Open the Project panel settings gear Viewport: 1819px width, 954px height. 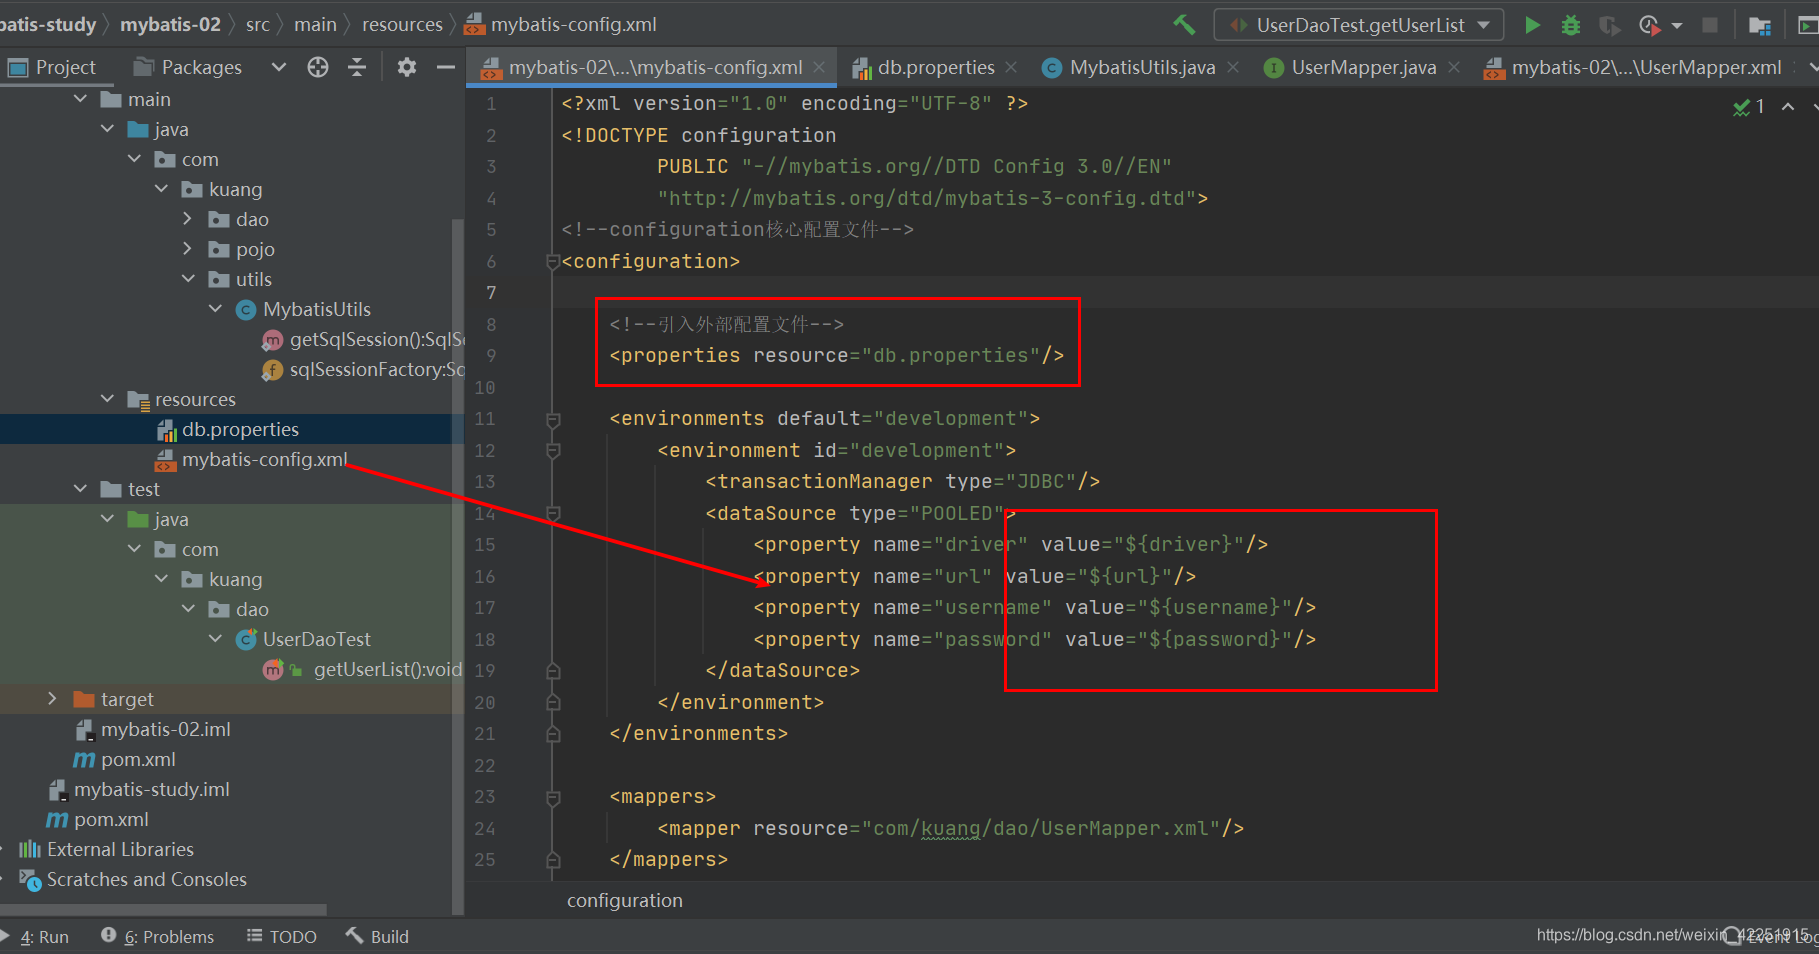(x=406, y=67)
